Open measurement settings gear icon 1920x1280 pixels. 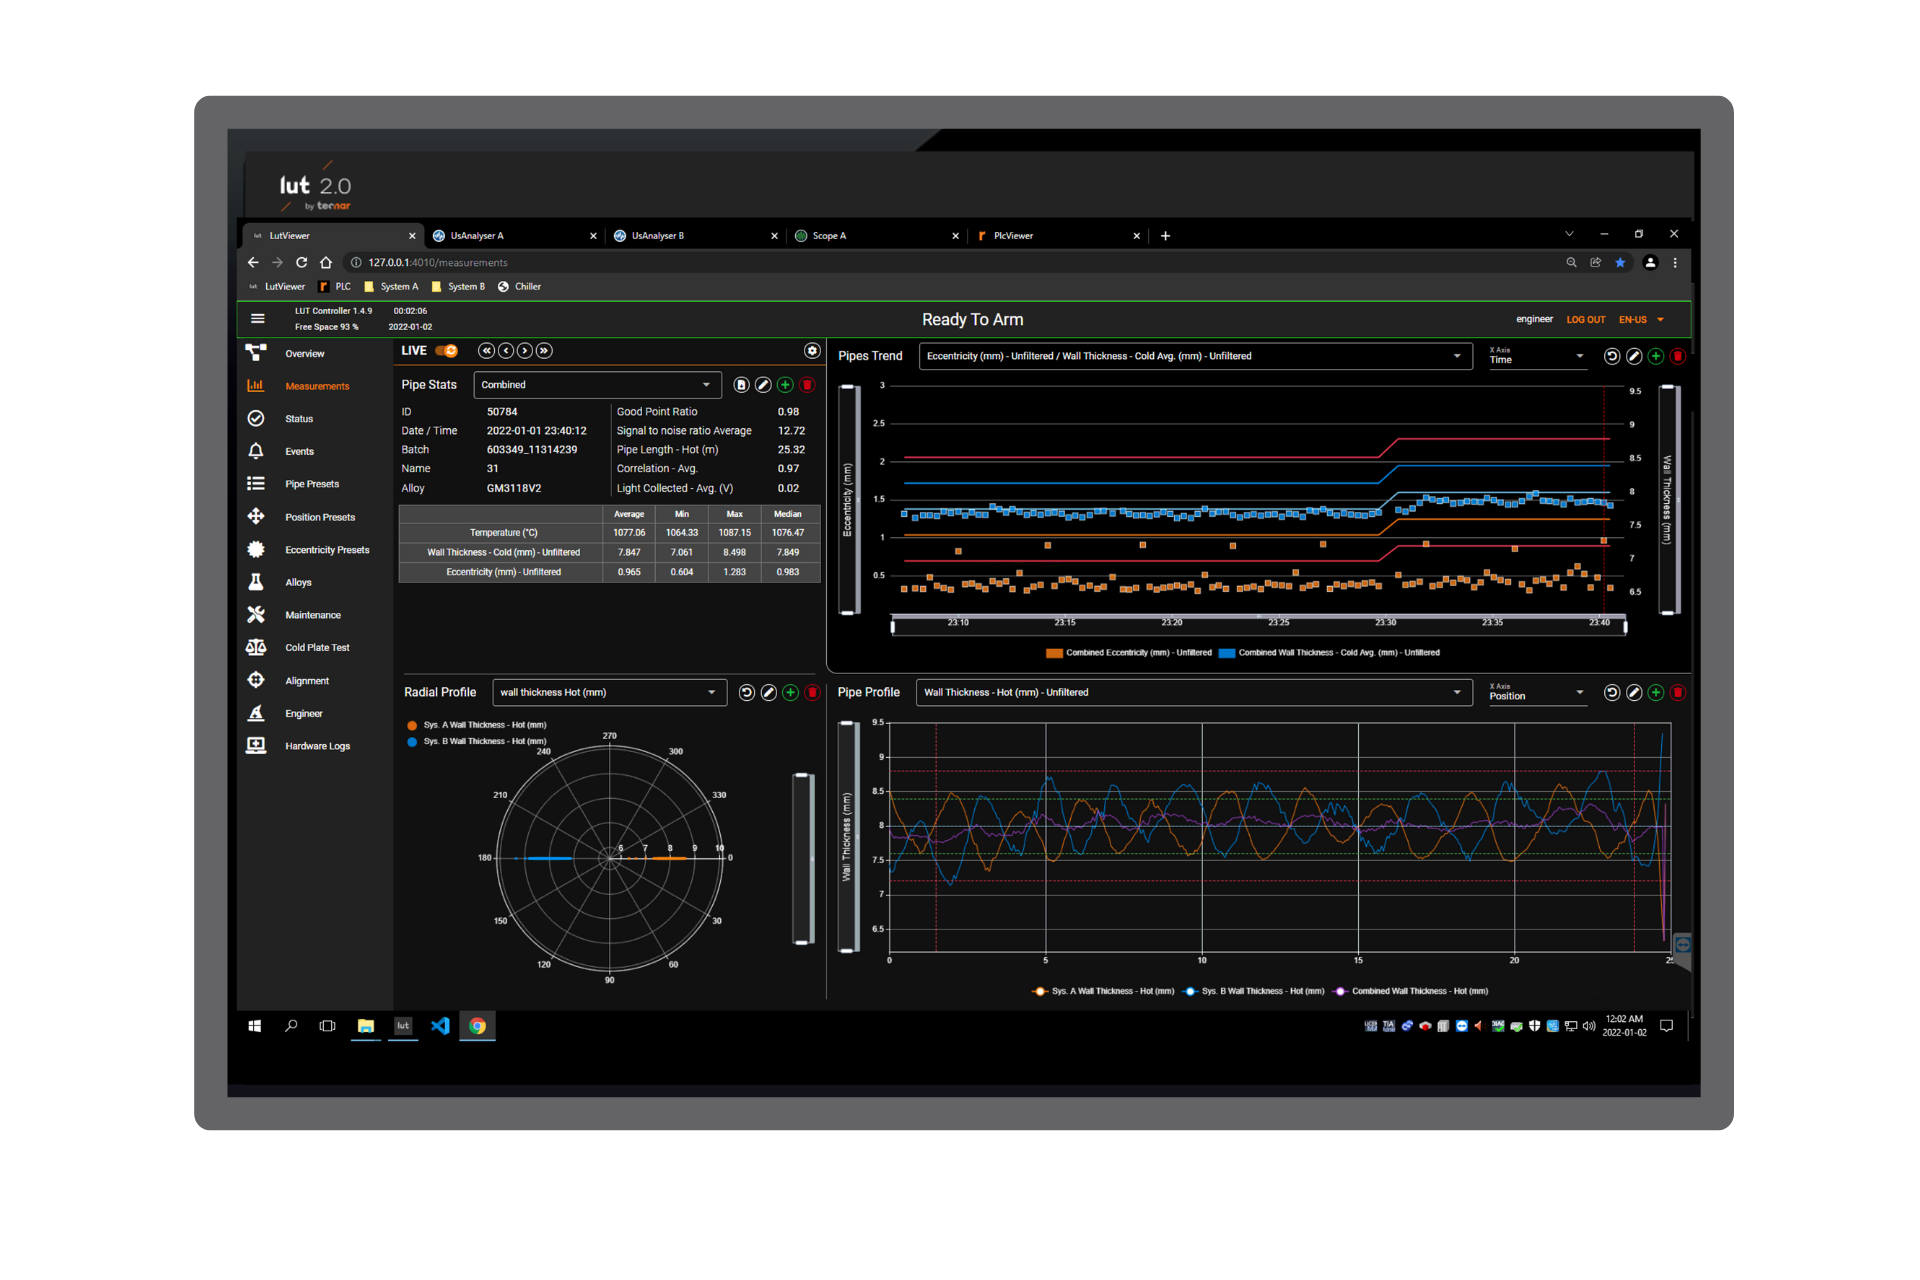(812, 351)
